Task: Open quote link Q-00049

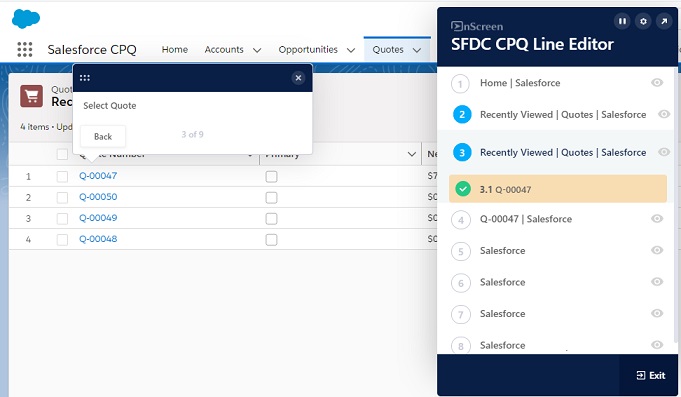Action: pos(98,218)
